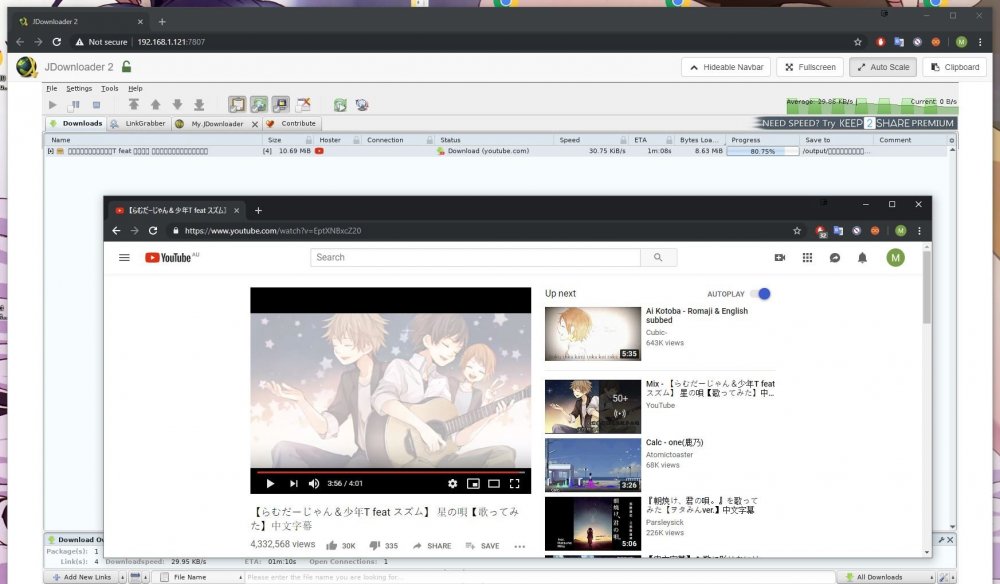Open YouTube messages icon
Viewport: 1000px width, 584px height.
(835, 258)
